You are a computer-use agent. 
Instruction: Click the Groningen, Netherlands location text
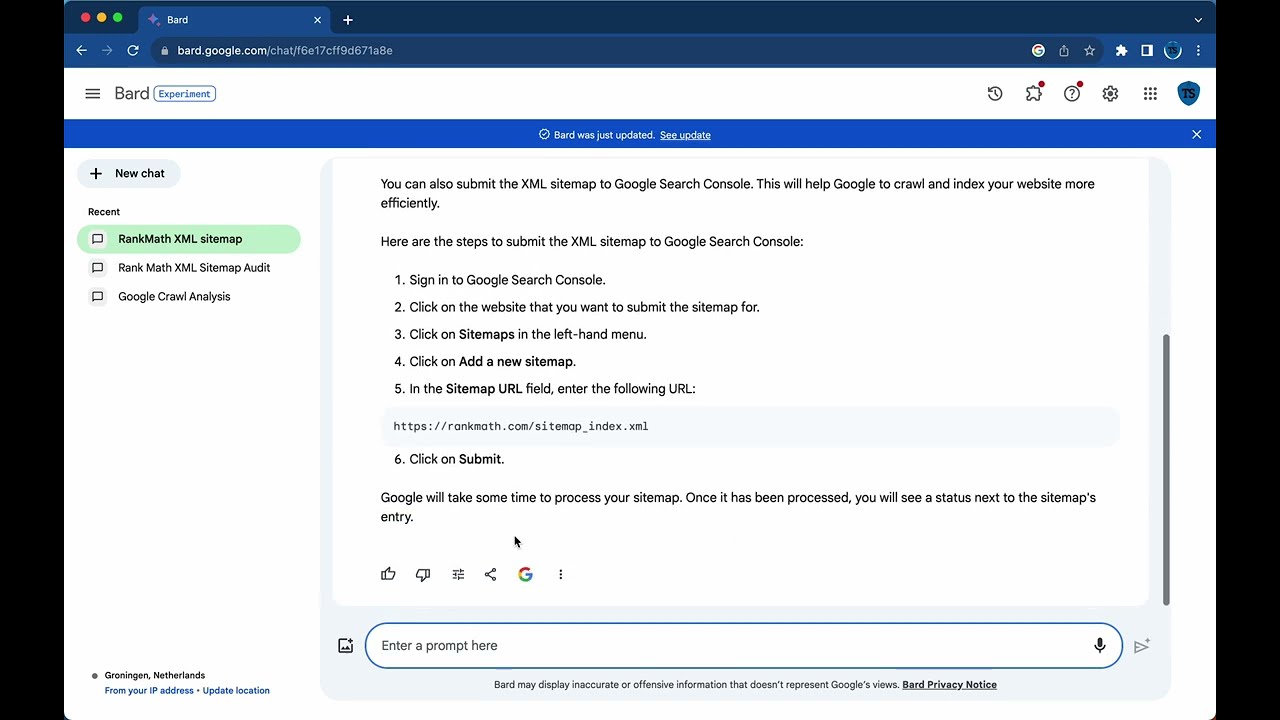155,676
